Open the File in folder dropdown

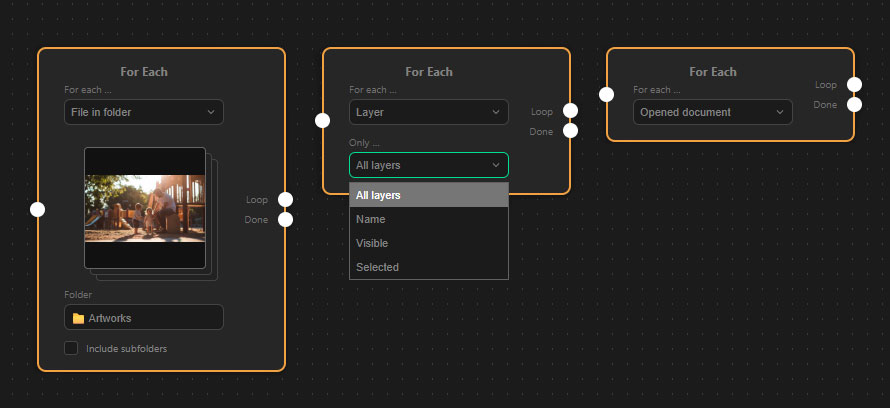[x=143, y=112]
